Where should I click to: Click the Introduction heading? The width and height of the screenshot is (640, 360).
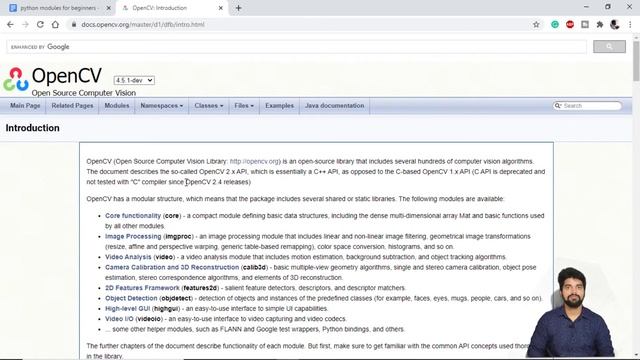33,128
